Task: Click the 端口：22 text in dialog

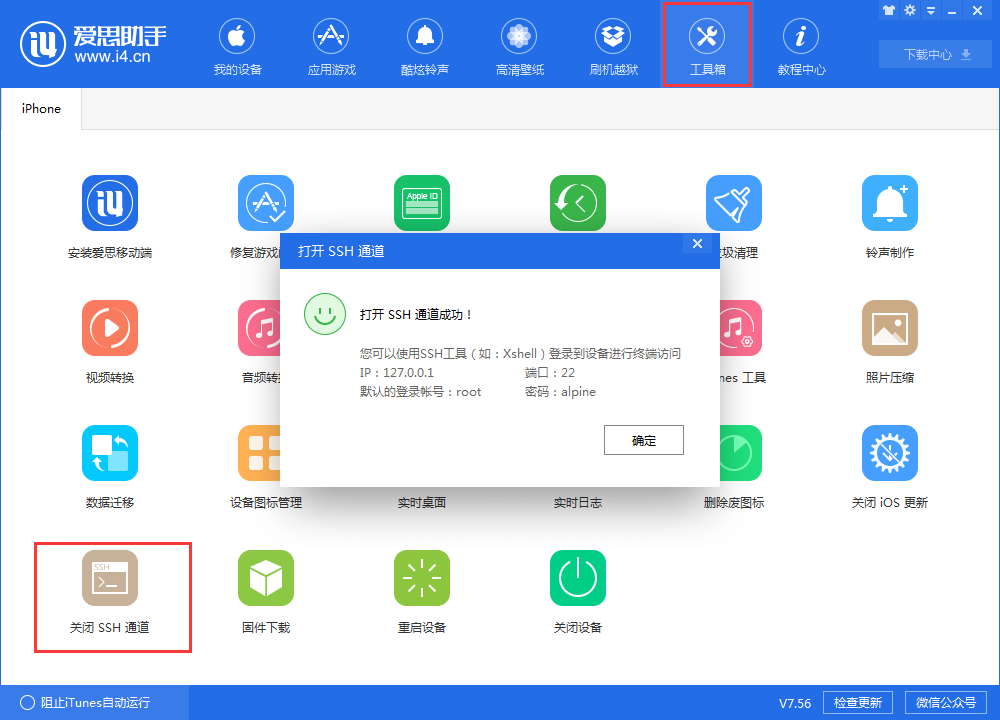Action: [550, 372]
